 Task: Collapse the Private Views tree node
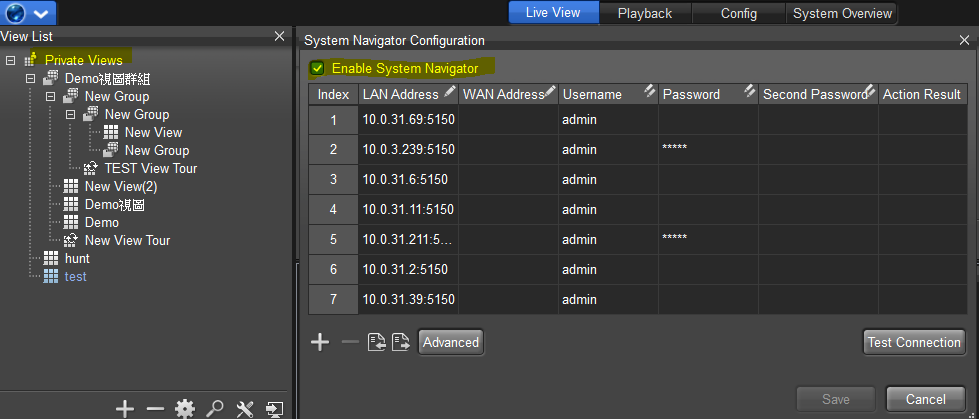[10, 60]
